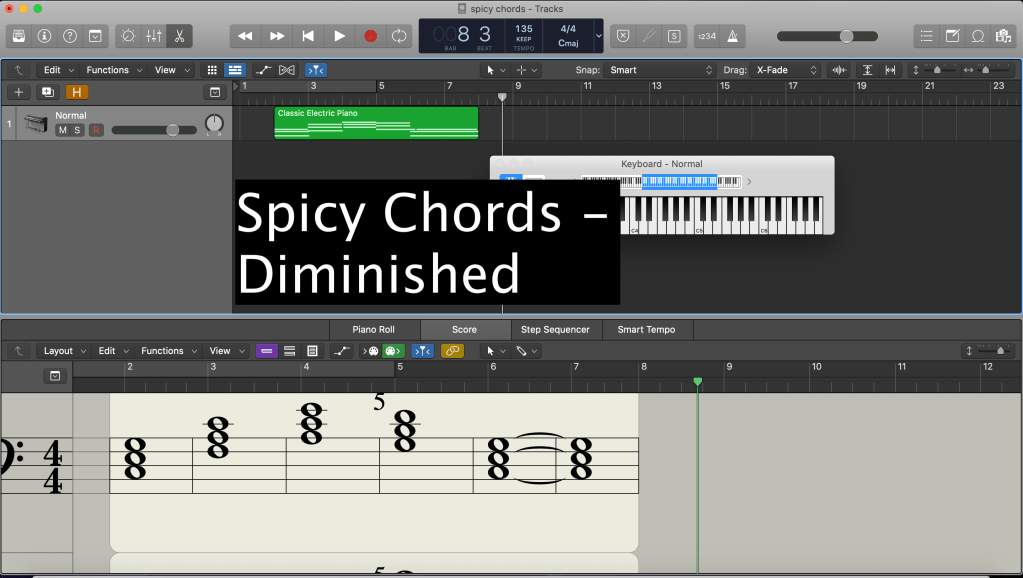The height and width of the screenshot is (578, 1023).
Task: Click the add track plus button
Action: pyautogui.click(x=18, y=92)
